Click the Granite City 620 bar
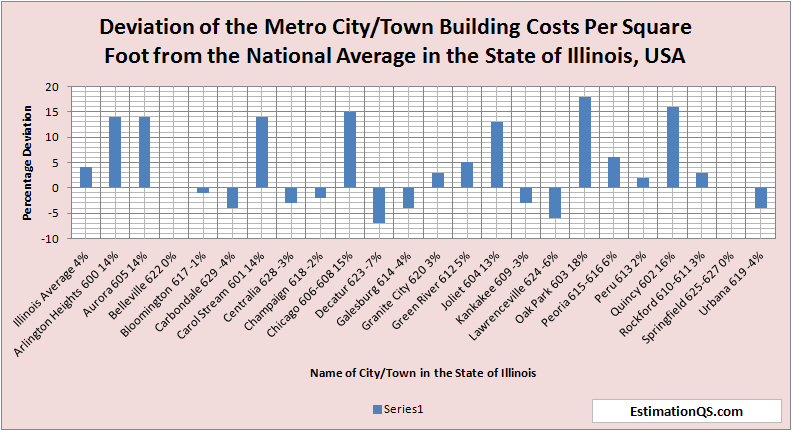The height and width of the screenshot is (431, 792). 438,180
